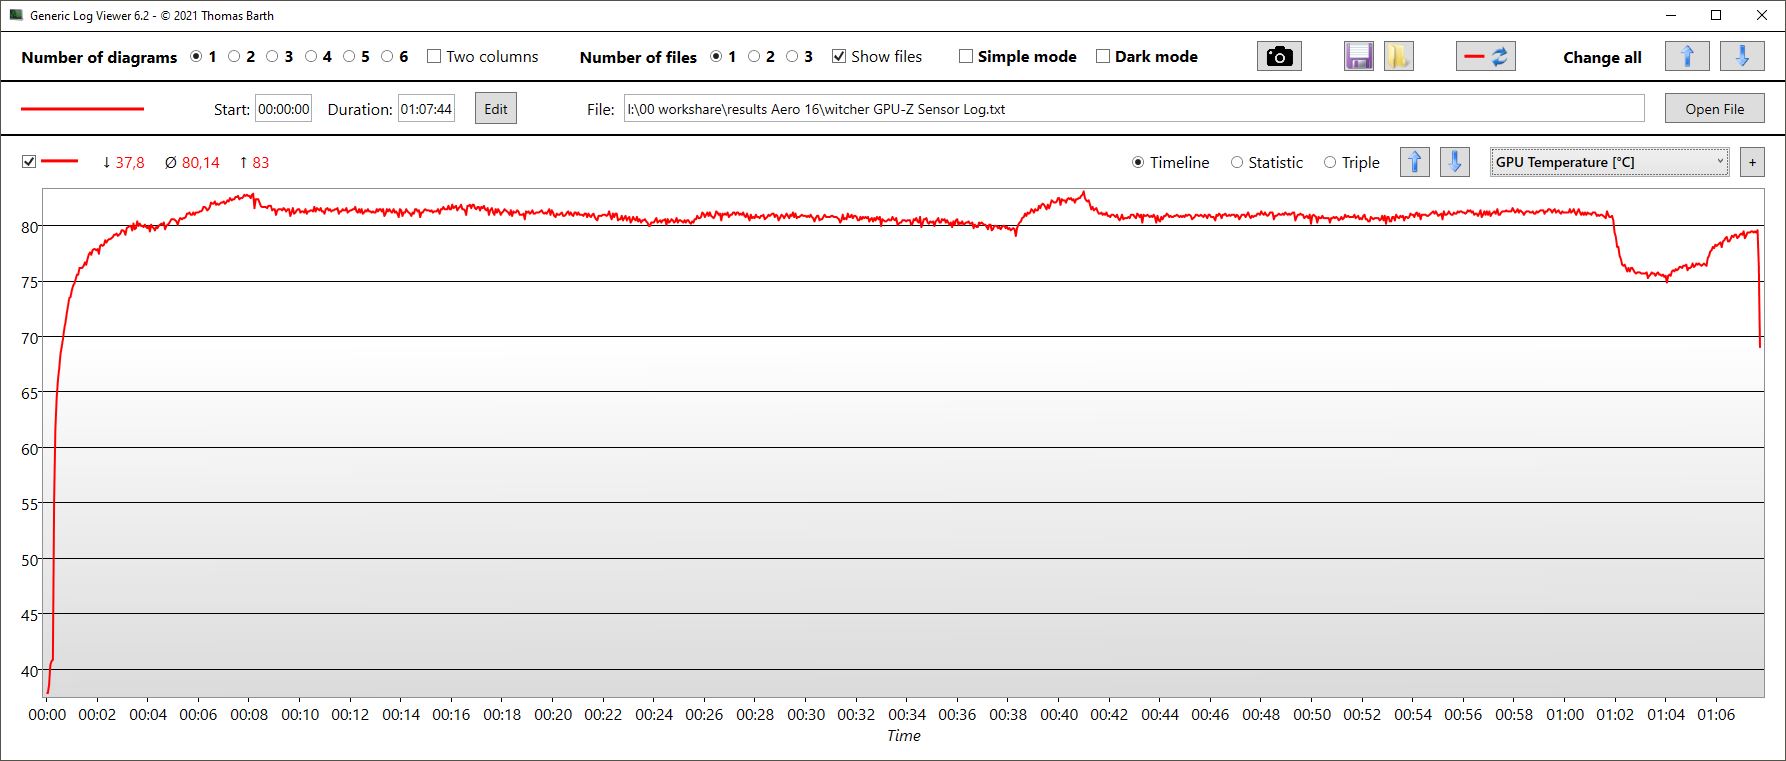
Task: Click the 75 label on the temperature axis
Action: [29, 283]
